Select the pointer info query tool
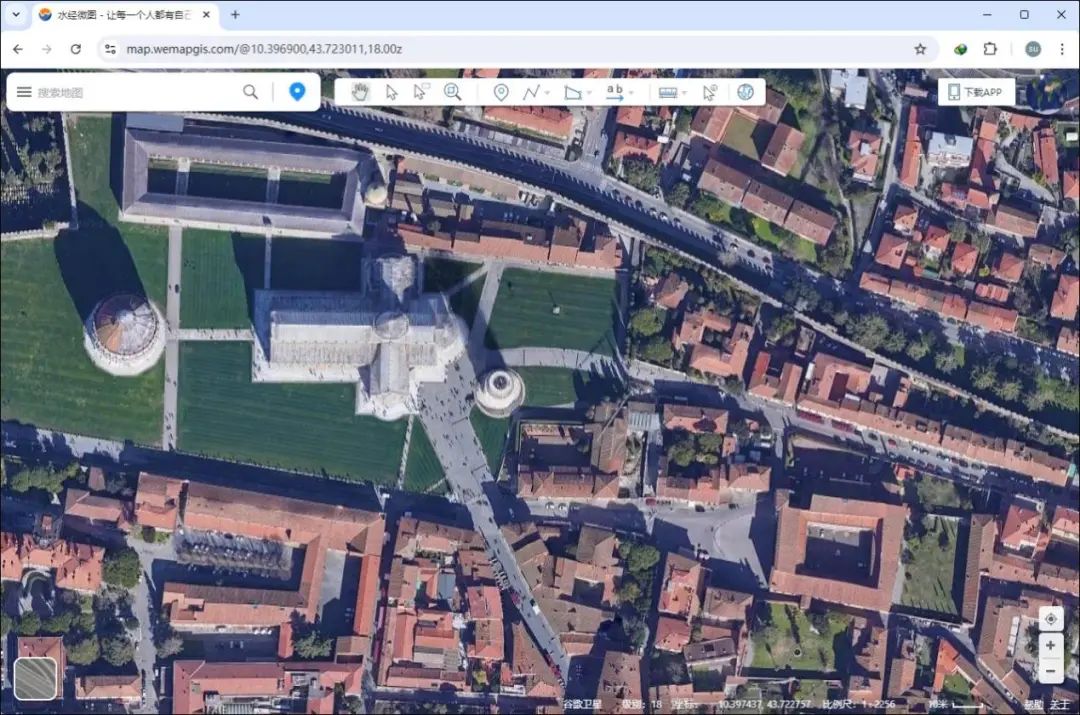The image size is (1080, 715). tap(710, 92)
